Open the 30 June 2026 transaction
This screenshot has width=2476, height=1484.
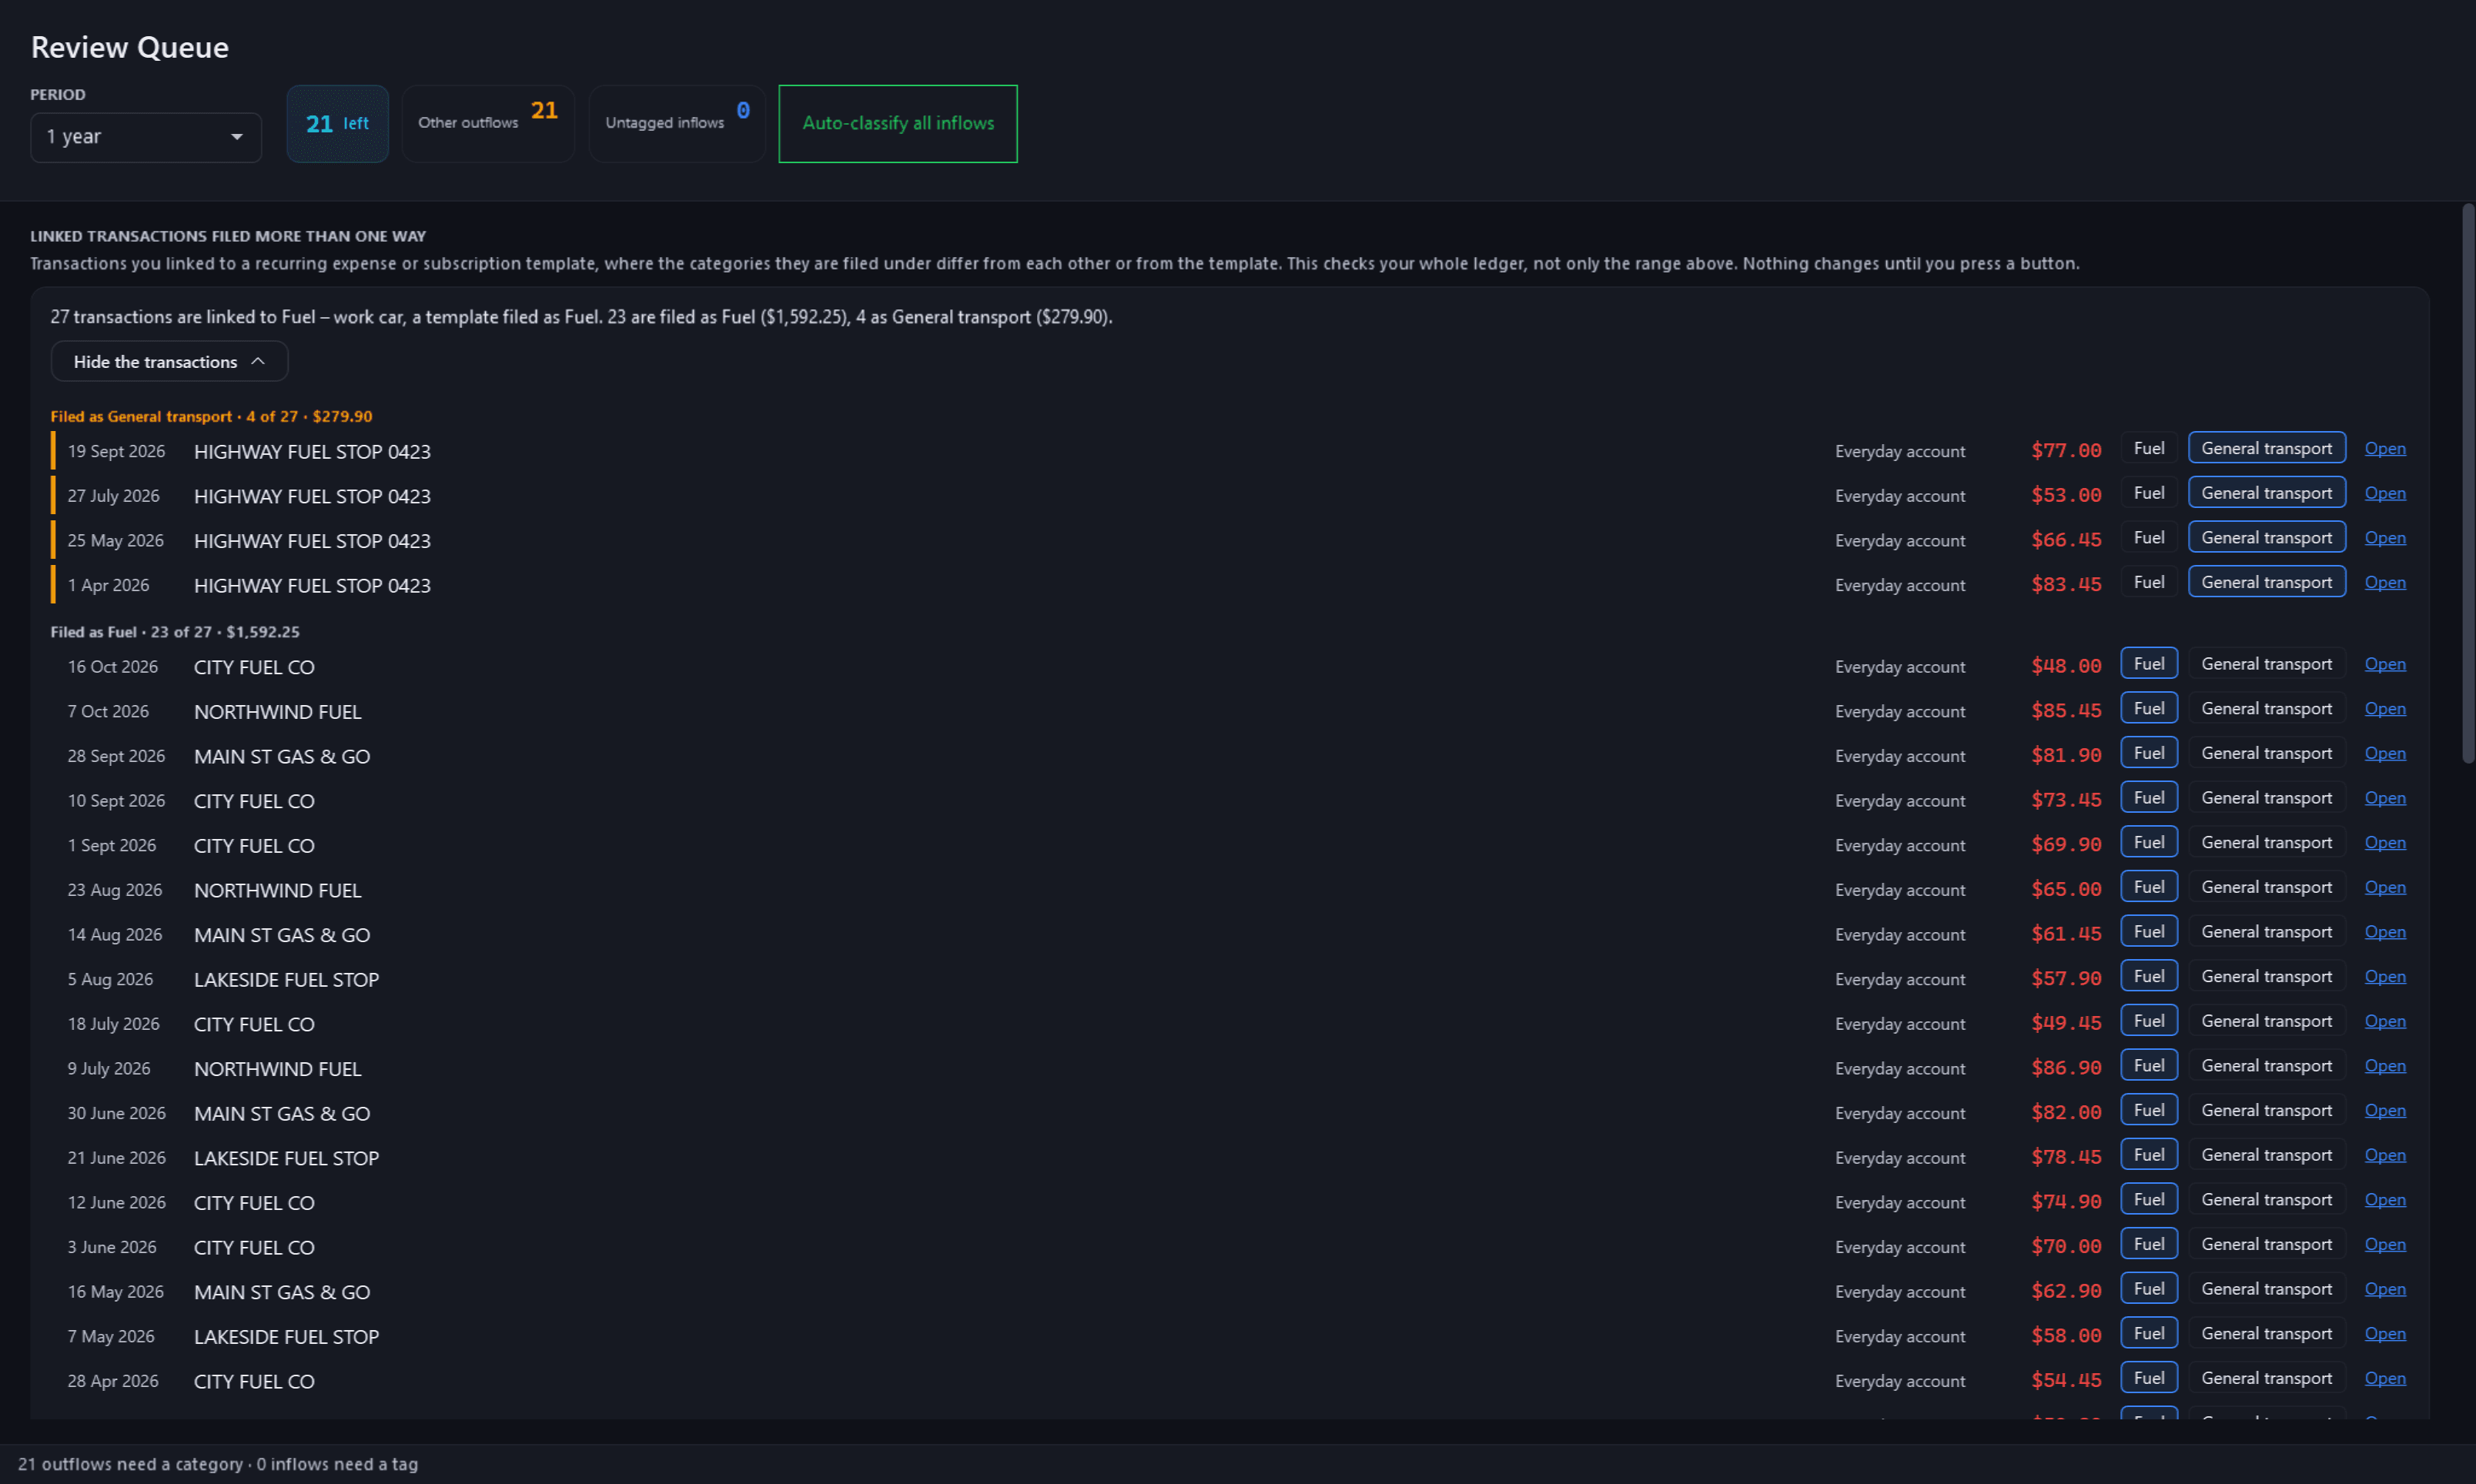2384,1111
